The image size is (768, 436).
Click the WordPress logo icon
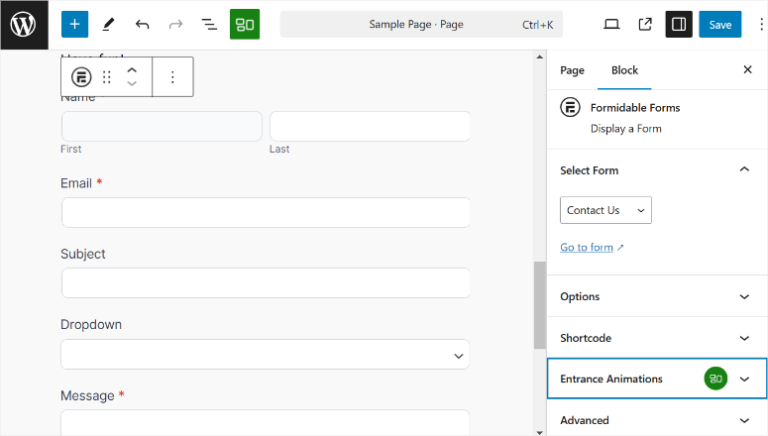tap(24, 24)
